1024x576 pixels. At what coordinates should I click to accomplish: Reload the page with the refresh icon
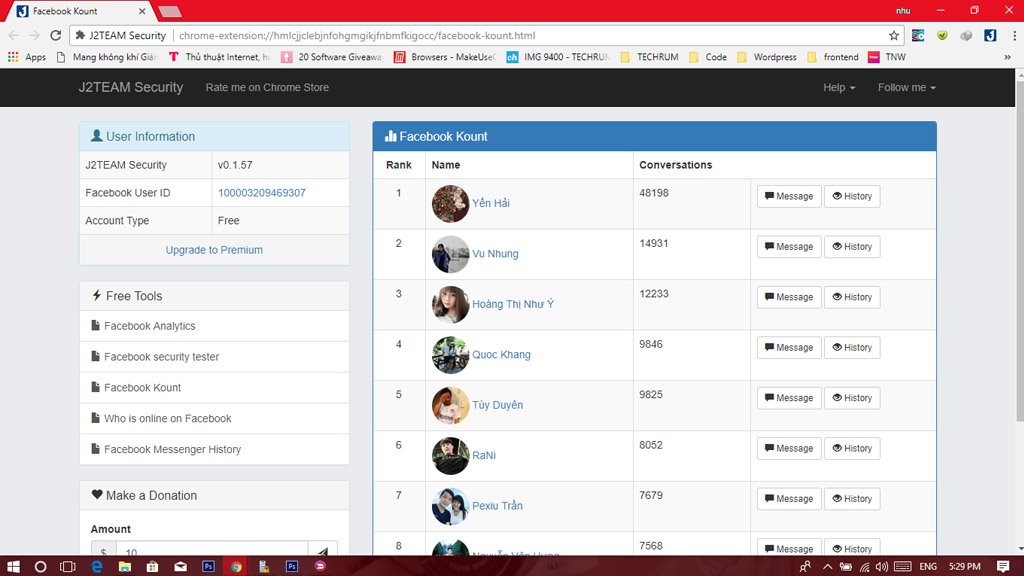click(x=56, y=35)
